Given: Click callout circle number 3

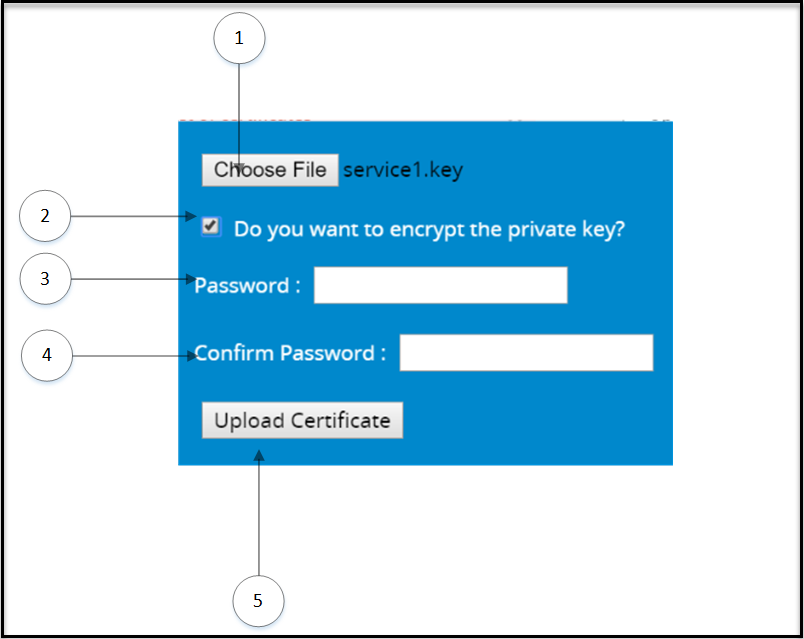Looking at the screenshot, I should coord(45,280).
